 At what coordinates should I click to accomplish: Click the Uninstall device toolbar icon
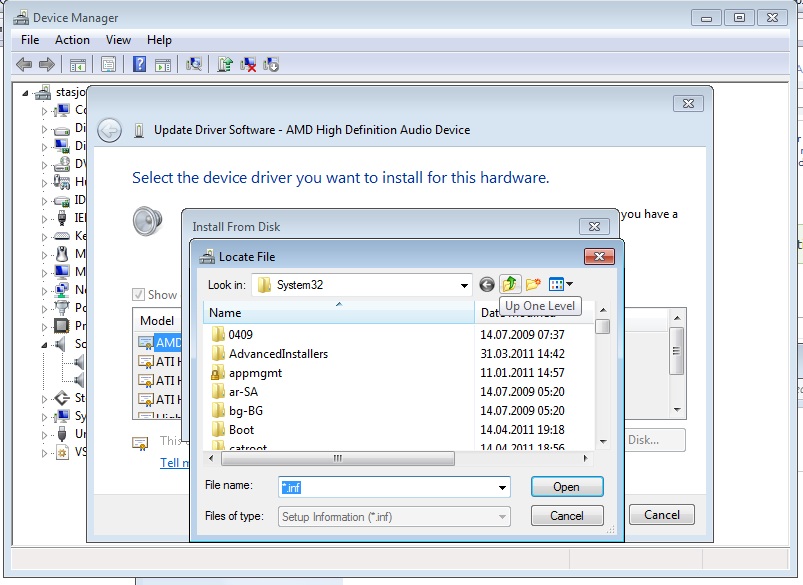[x=248, y=64]
